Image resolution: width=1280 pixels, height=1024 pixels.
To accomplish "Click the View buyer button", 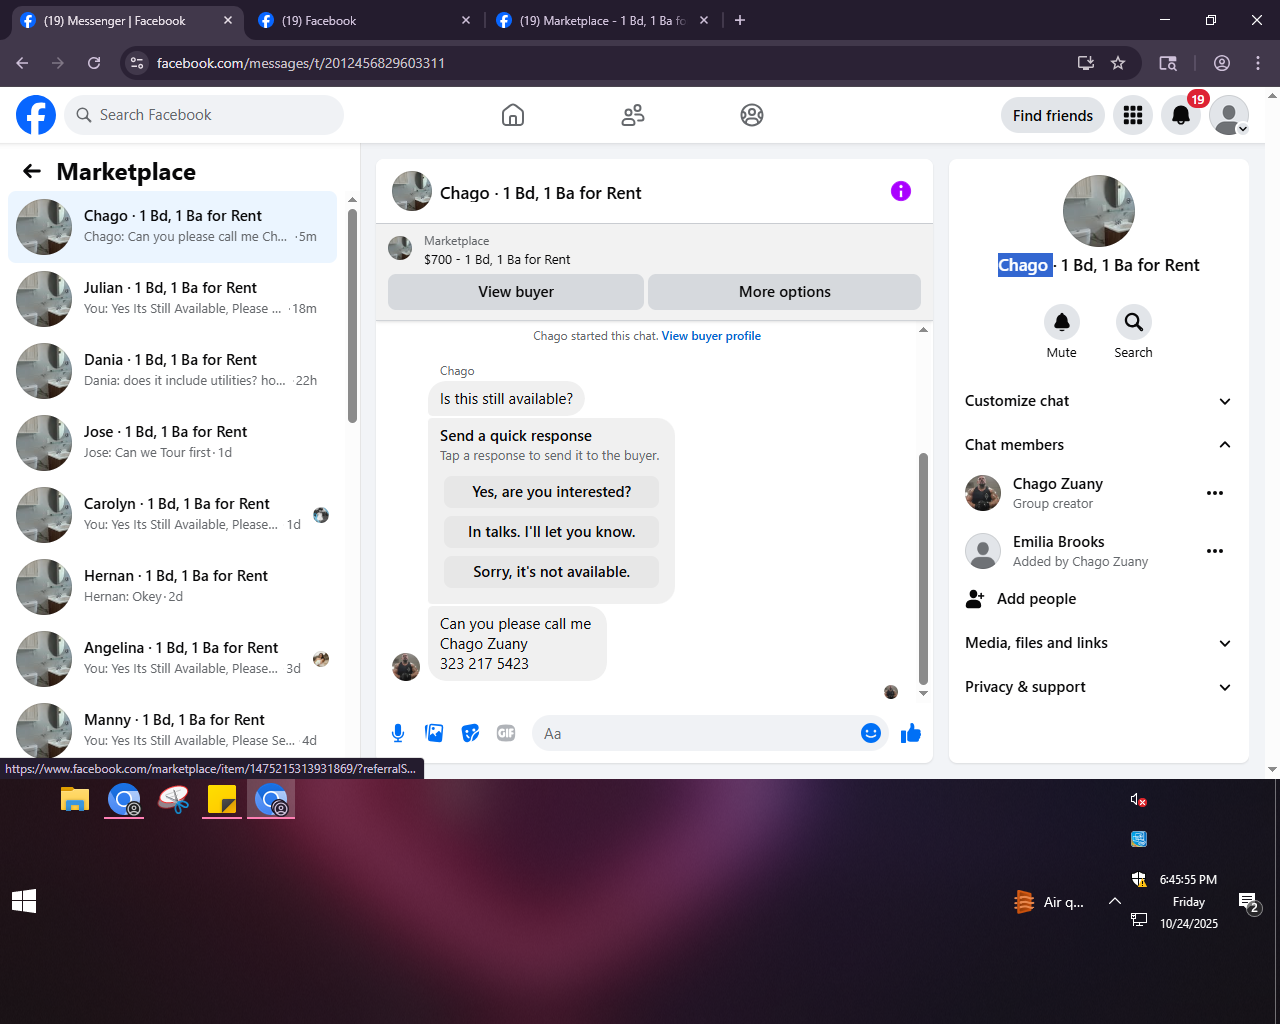I will pos(516,292).
